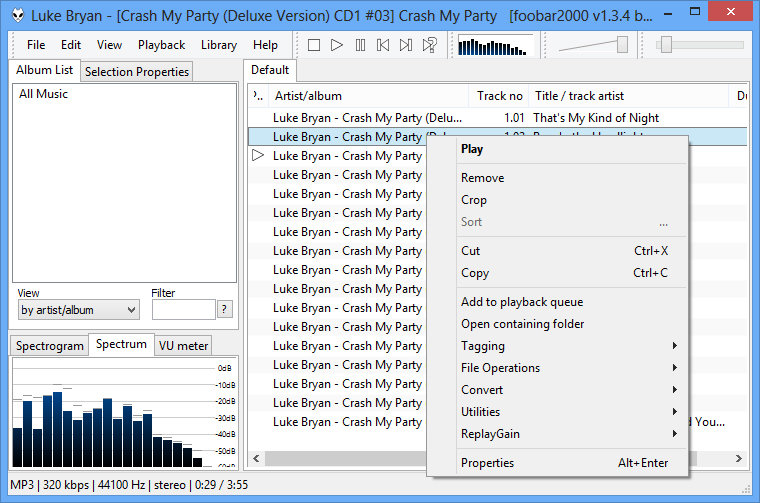Expand the ReplayGain submenu
Viewport: 760px width, 503px height.
coord(558,434)
